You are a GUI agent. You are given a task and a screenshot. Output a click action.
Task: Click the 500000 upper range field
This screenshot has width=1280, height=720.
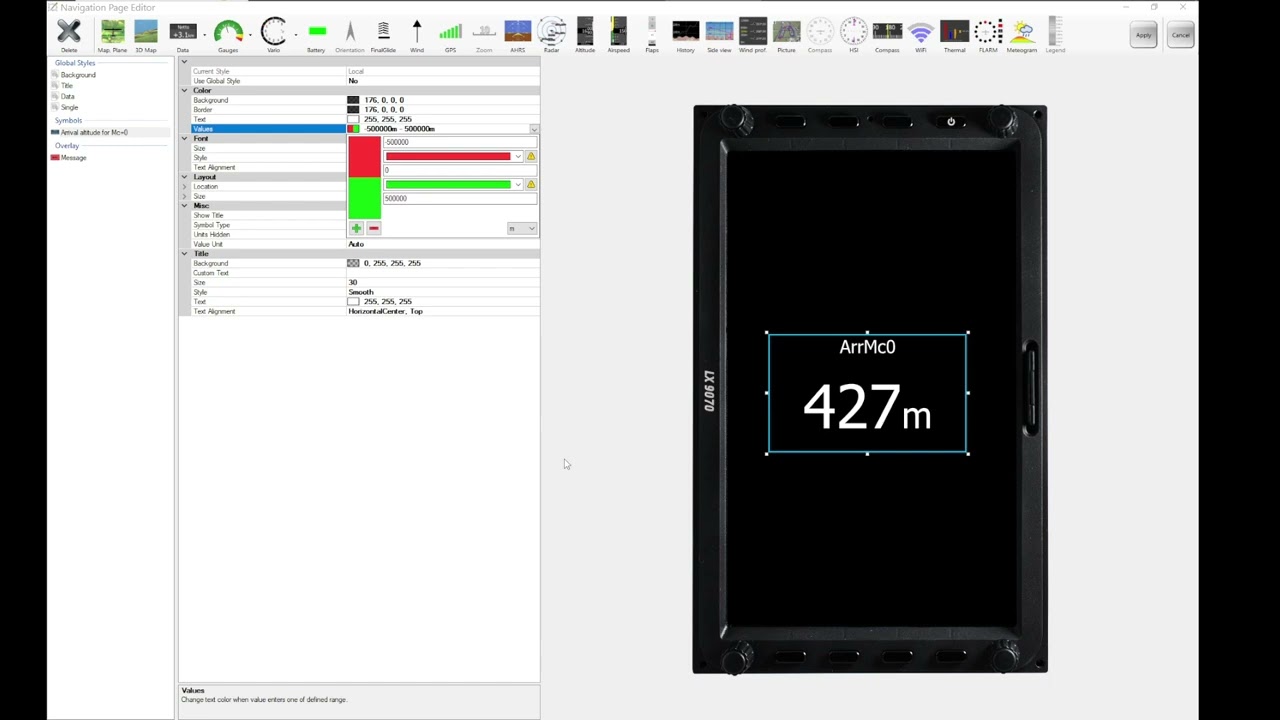460,198
